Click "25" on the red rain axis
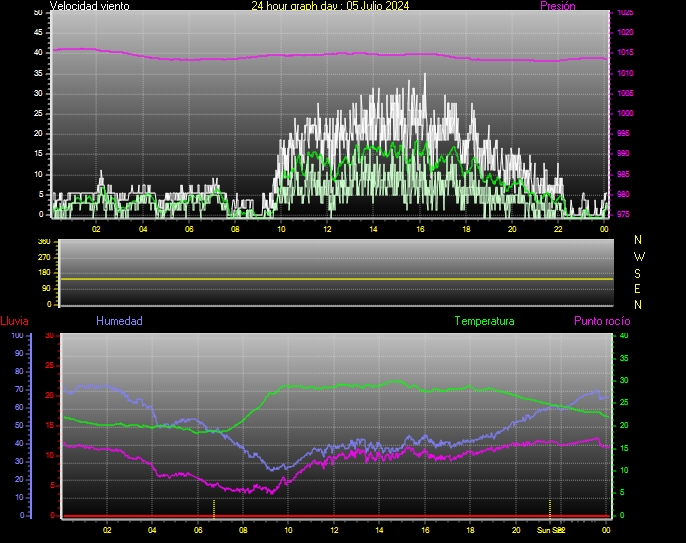The image size is (686, 543). point(50,365)
